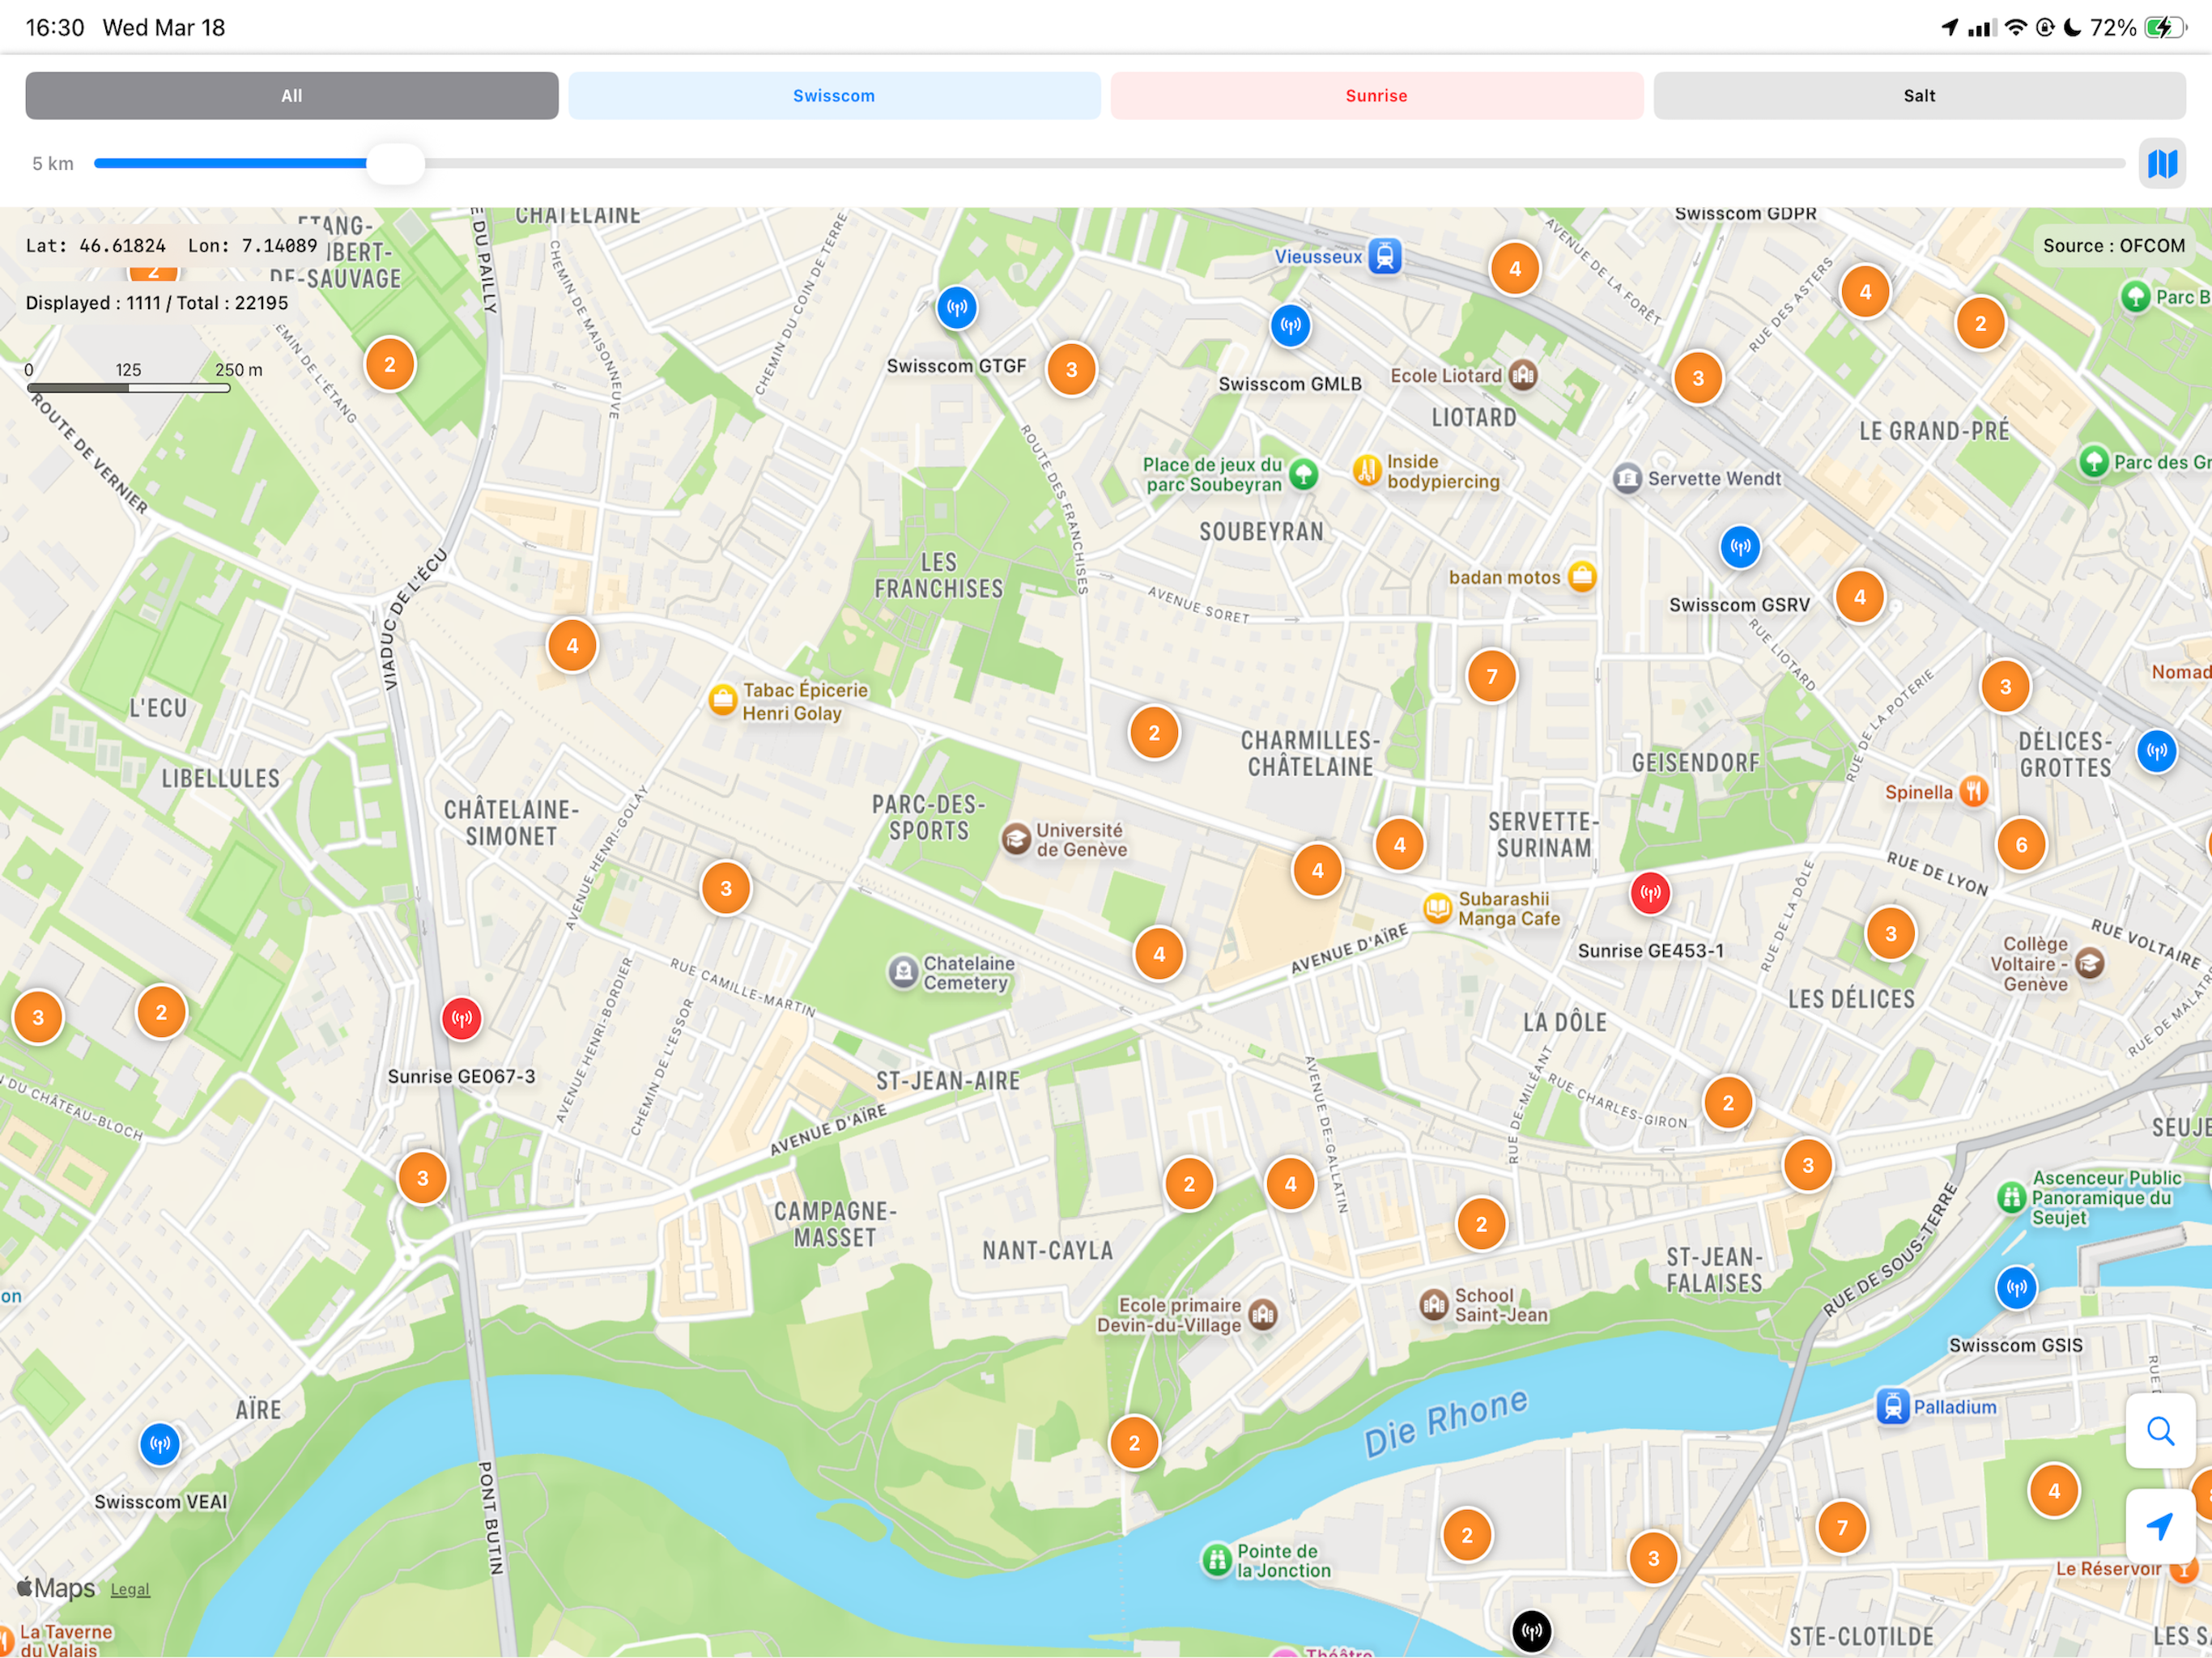Screen dimensions: 2212x1658
Task: Open the cluster of 7 near Charmilles-Châtelaine
Action: click(x=1491, y=677)
